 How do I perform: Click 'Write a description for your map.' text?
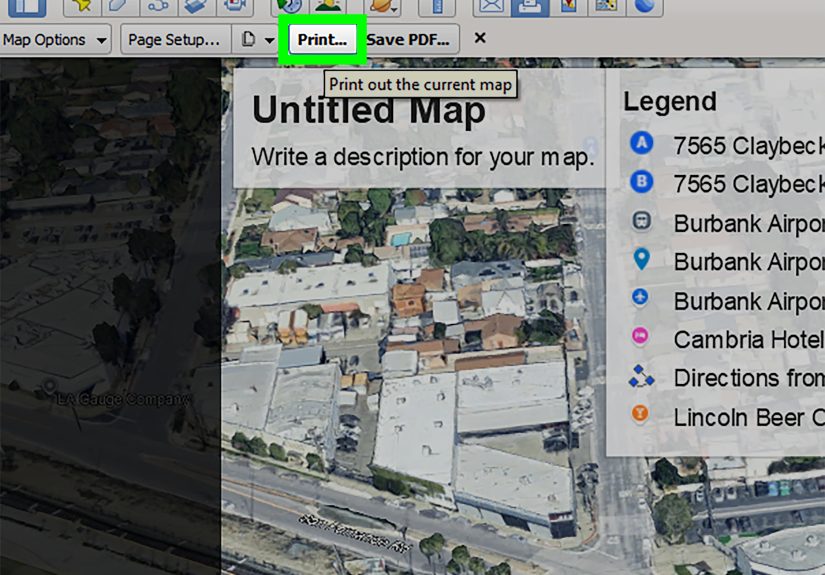click(x=423, y=157)
